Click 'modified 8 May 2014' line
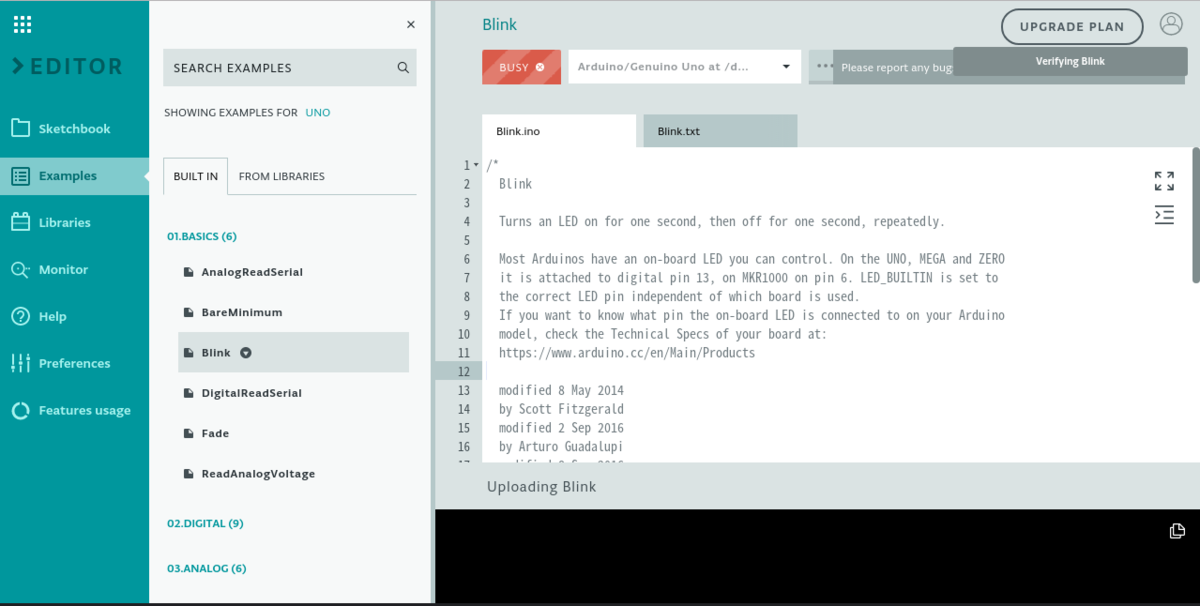1200x606 pixels. click(561, 390)
